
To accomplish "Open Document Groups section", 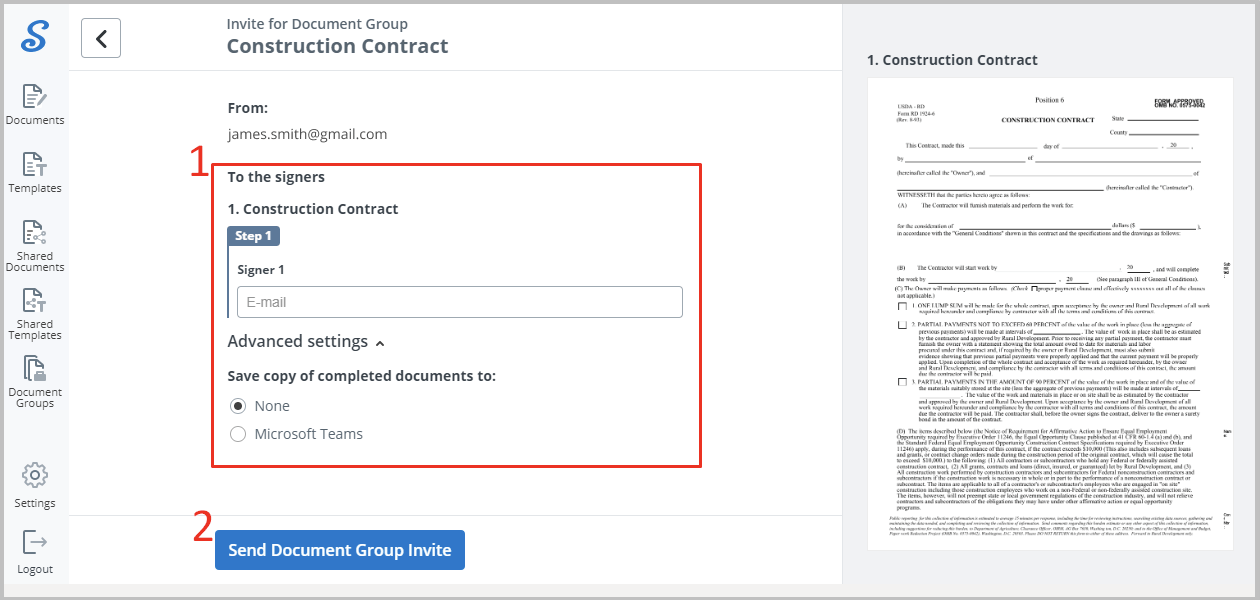I will click(34, 382).
